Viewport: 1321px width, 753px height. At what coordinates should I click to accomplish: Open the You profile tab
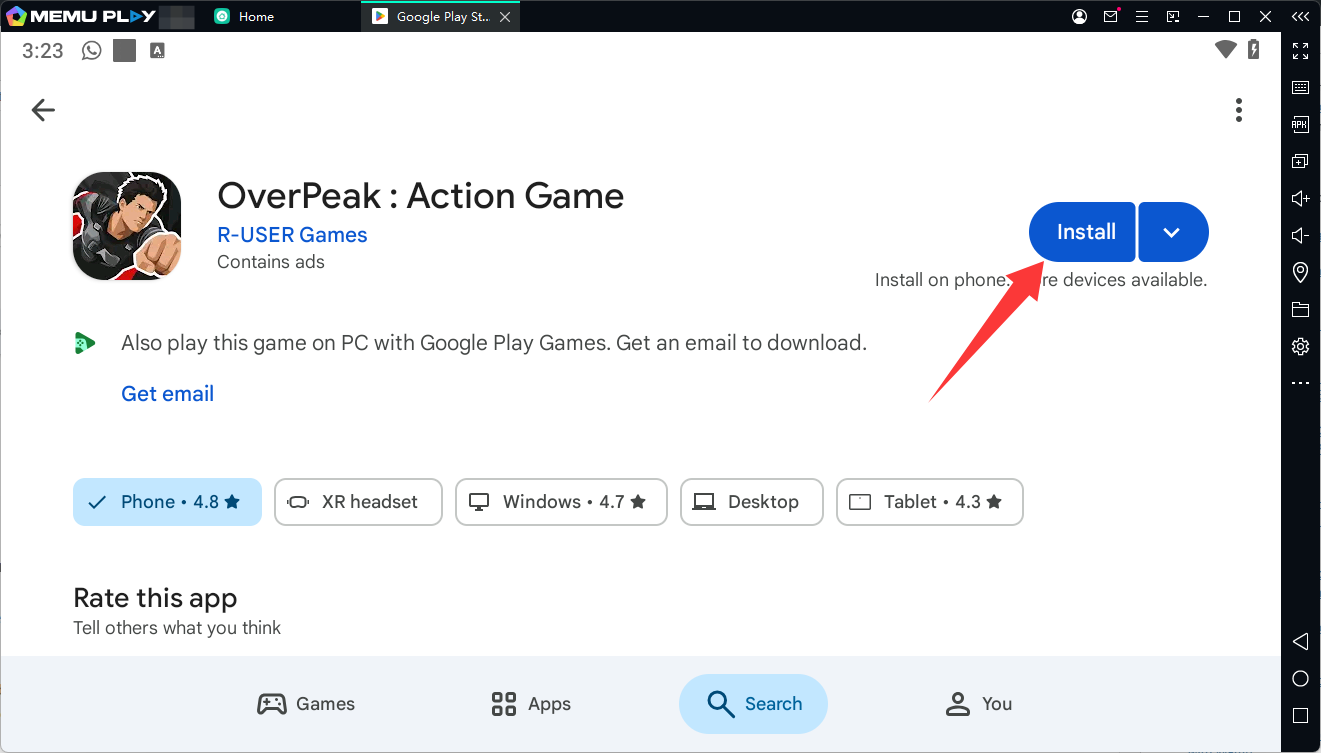[x=979, y=704]
